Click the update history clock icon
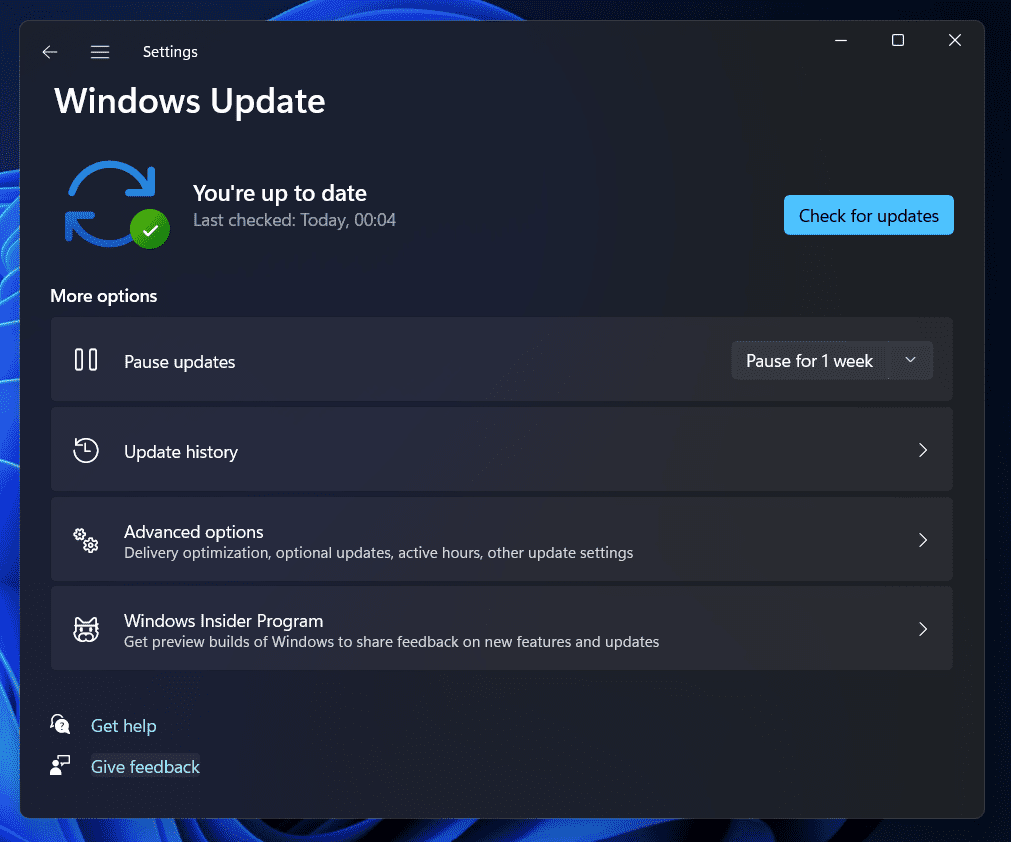Screen dimensions: 1011x842 (86, 450)
